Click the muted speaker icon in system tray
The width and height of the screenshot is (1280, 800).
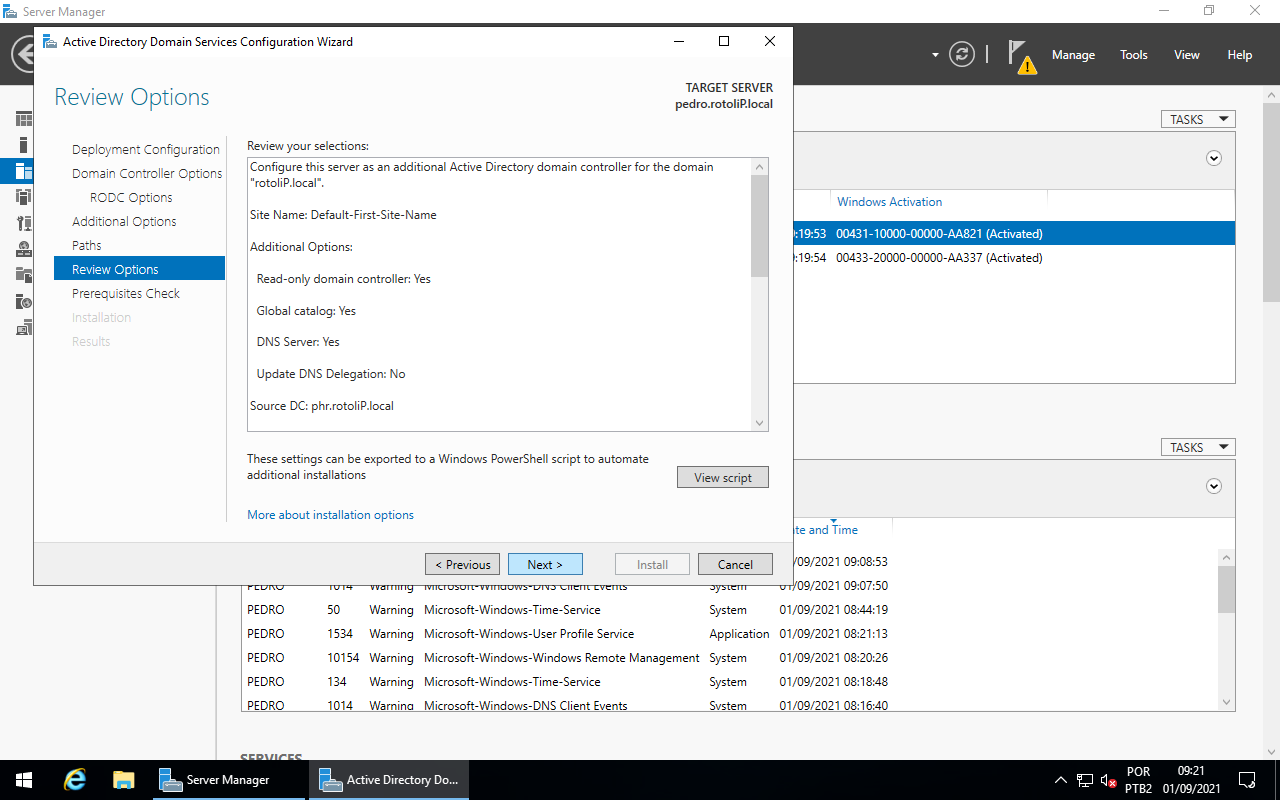(x=1105, y=779)
